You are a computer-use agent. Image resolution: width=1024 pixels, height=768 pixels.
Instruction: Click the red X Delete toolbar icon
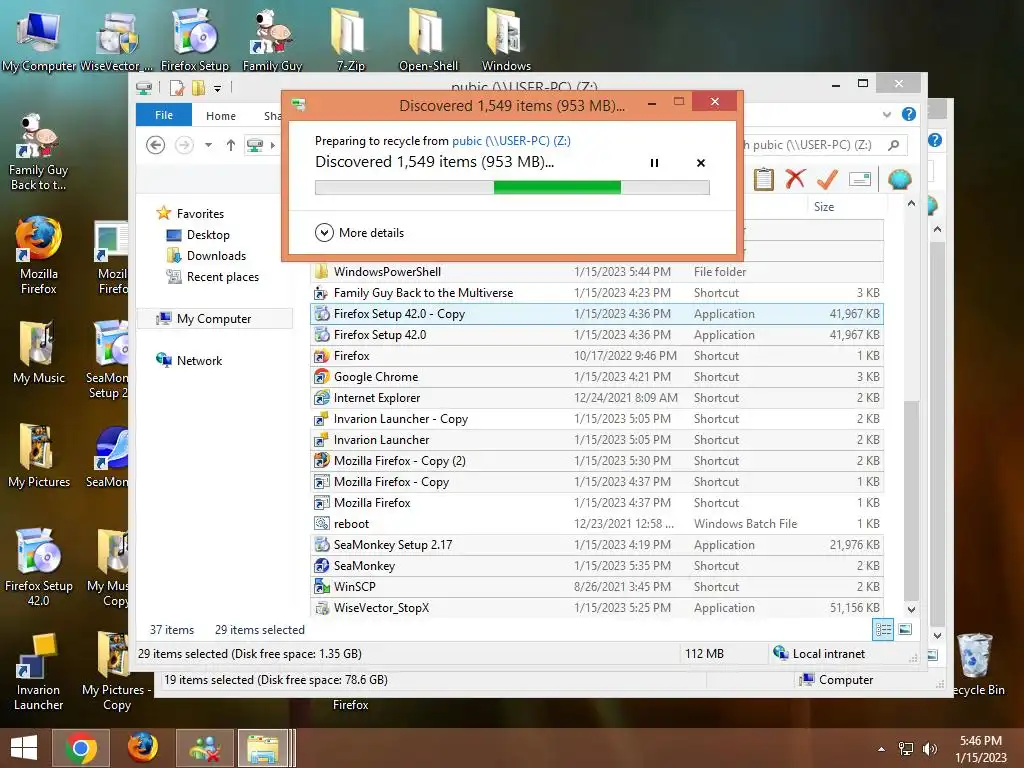coord(795,179)
